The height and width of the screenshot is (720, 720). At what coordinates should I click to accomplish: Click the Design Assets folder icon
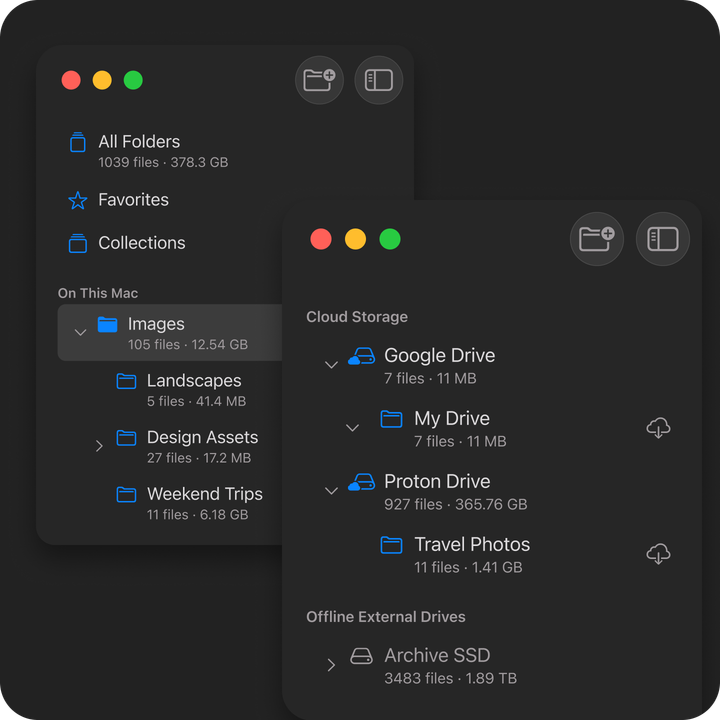[x=126, y=438]
